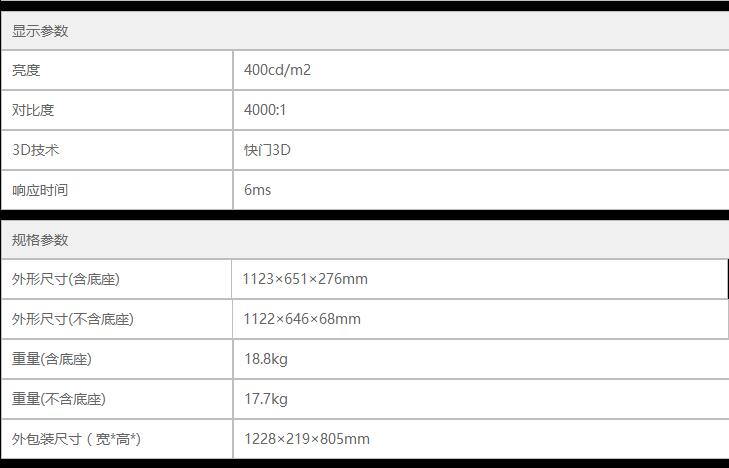Select the 3D技术 label cell

pos(36,150)
